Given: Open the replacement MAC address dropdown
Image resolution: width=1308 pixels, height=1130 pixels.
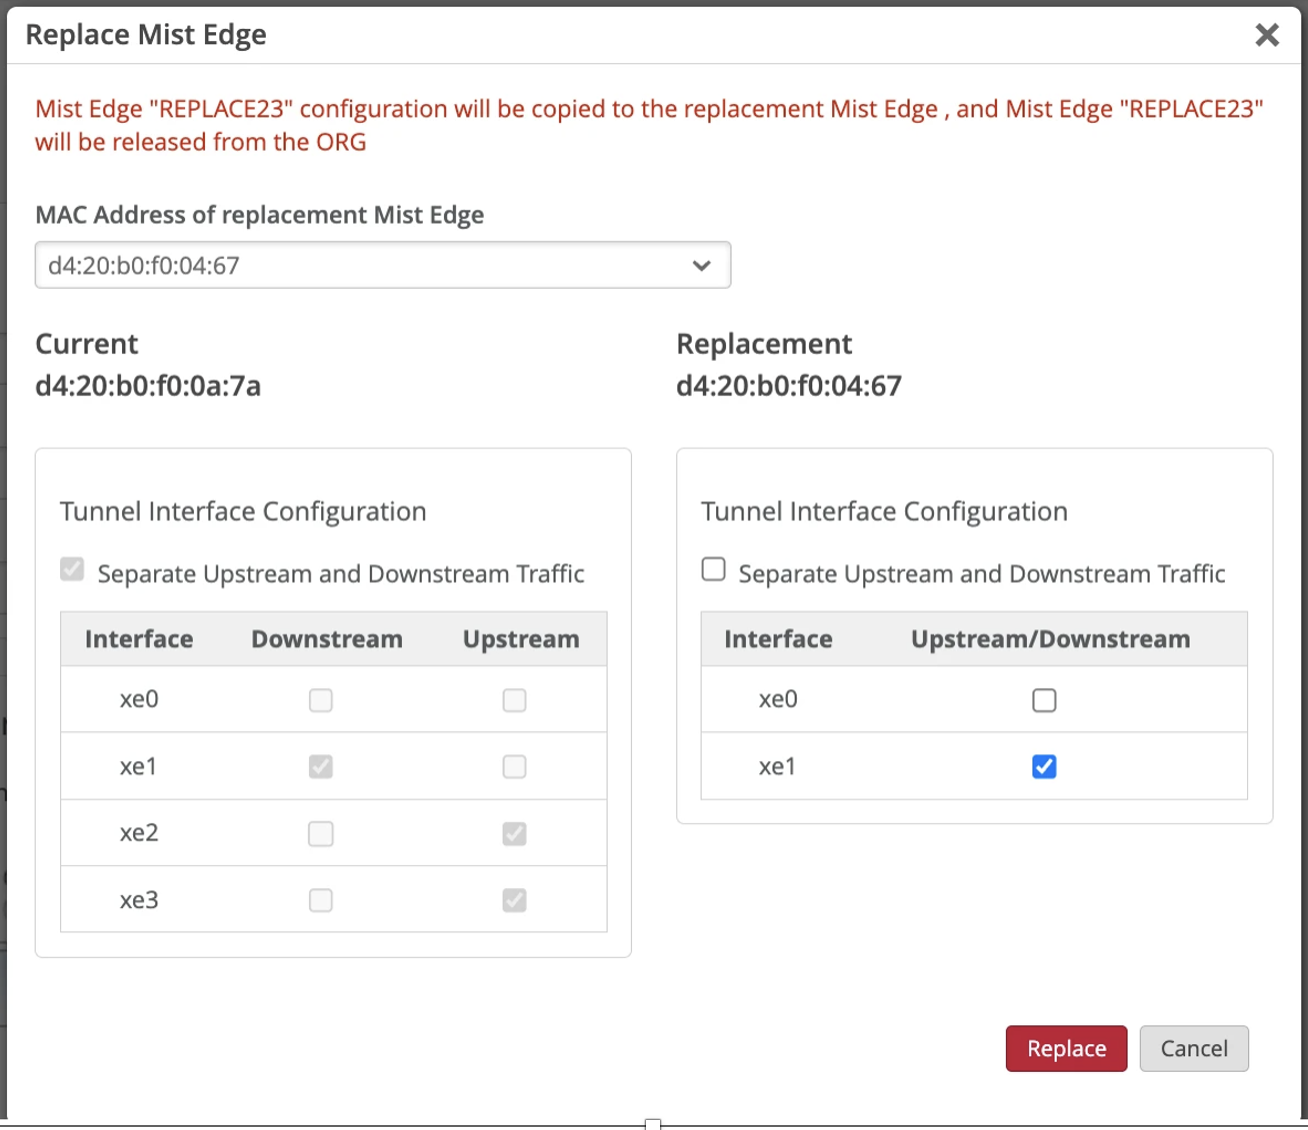Looking at the screenshot, I should point(382,266).
